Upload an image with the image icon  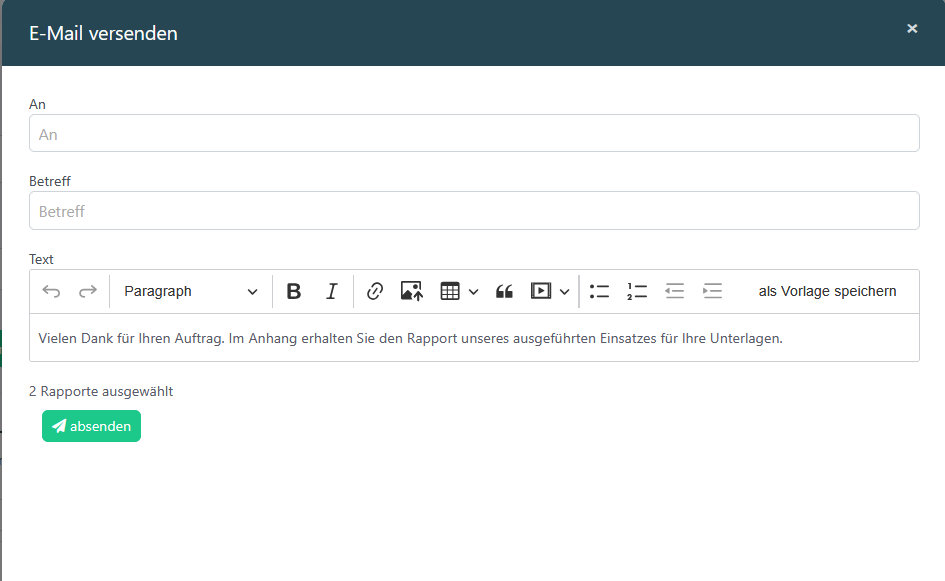(412, 292)
